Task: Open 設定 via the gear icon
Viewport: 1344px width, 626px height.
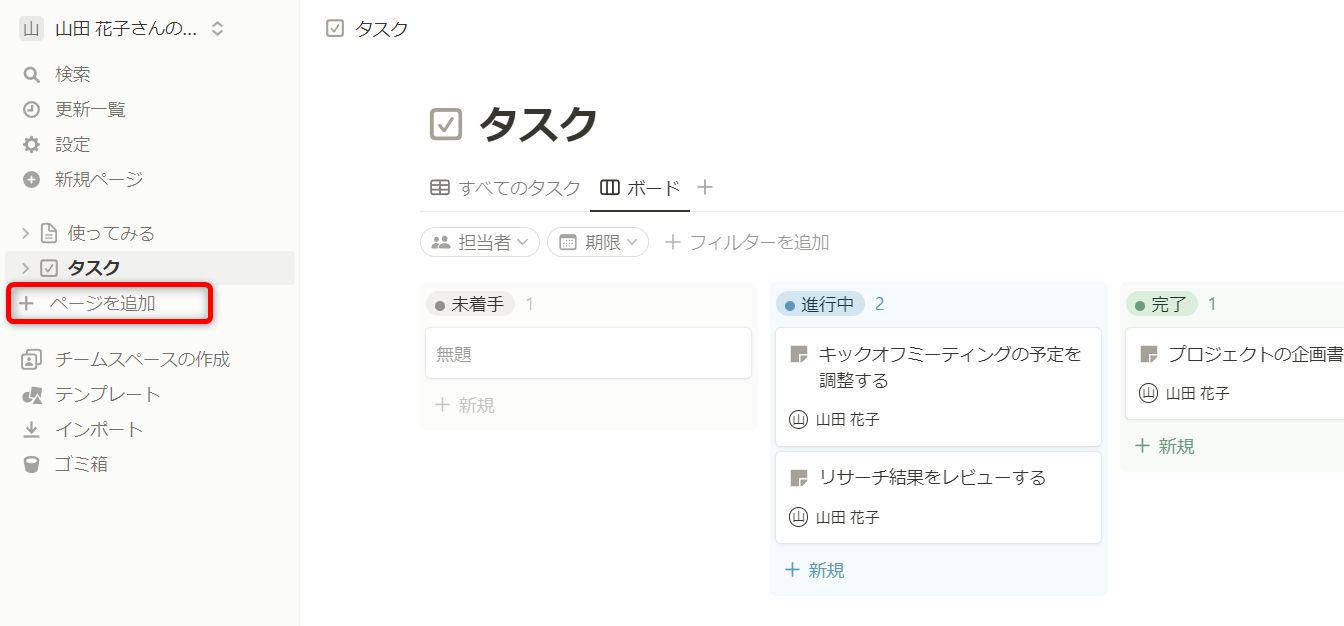Action: pyautogui.click(x=32, y=145)
